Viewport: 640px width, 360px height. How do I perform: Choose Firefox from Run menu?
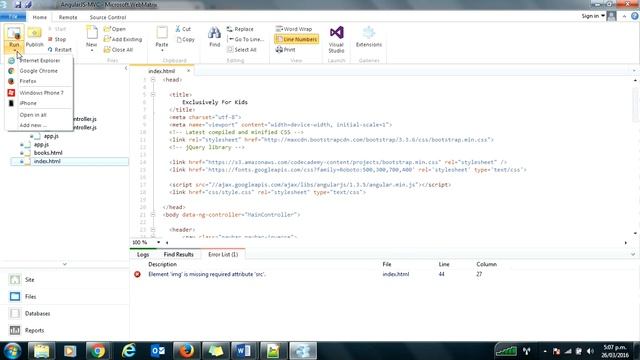point(28,81)
